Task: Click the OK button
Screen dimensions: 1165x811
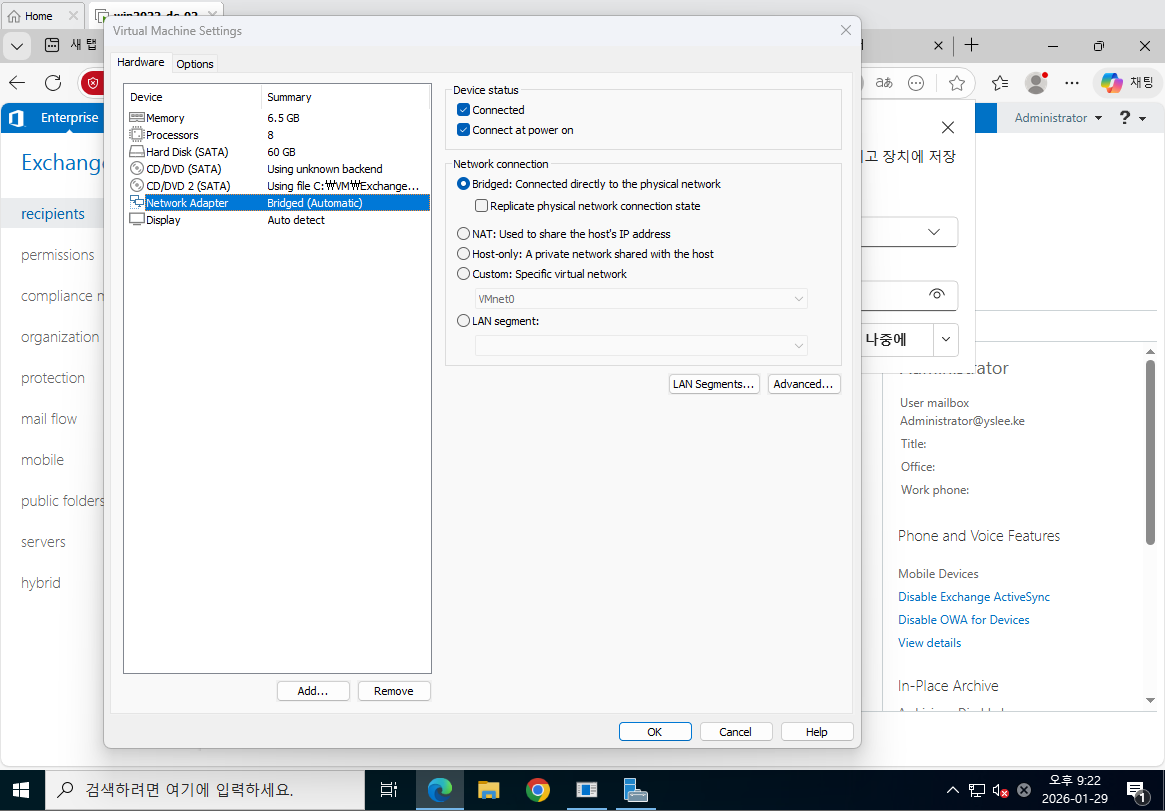Action: click(655, 732)
